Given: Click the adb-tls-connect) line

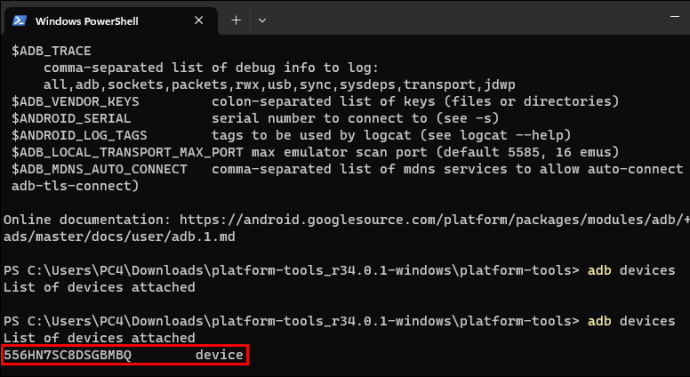Looking at the screenshot, I should coord(75,186).
